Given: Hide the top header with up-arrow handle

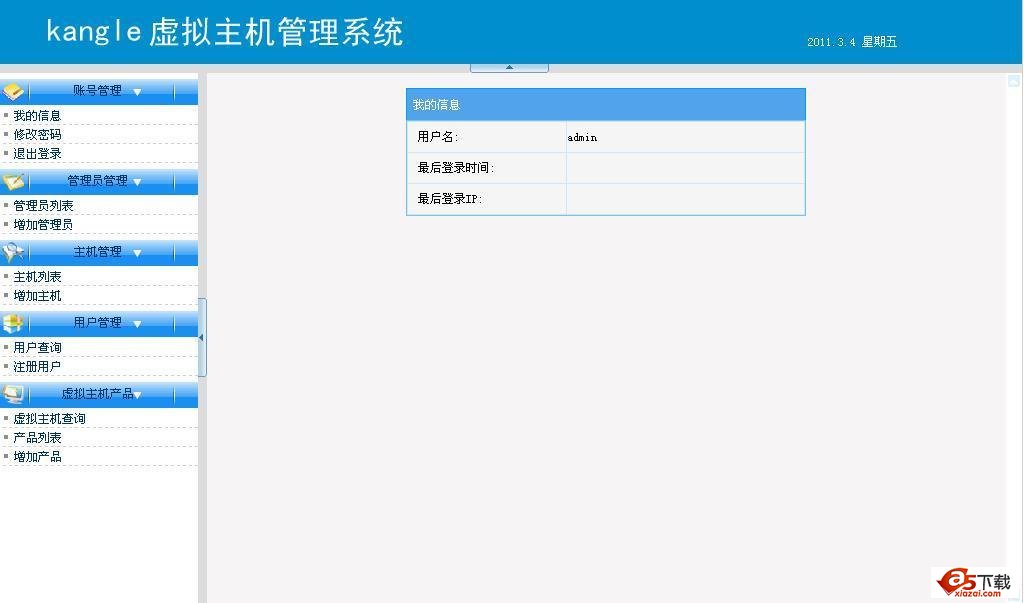Looking at the screenshot, I should tap(509, 67).
